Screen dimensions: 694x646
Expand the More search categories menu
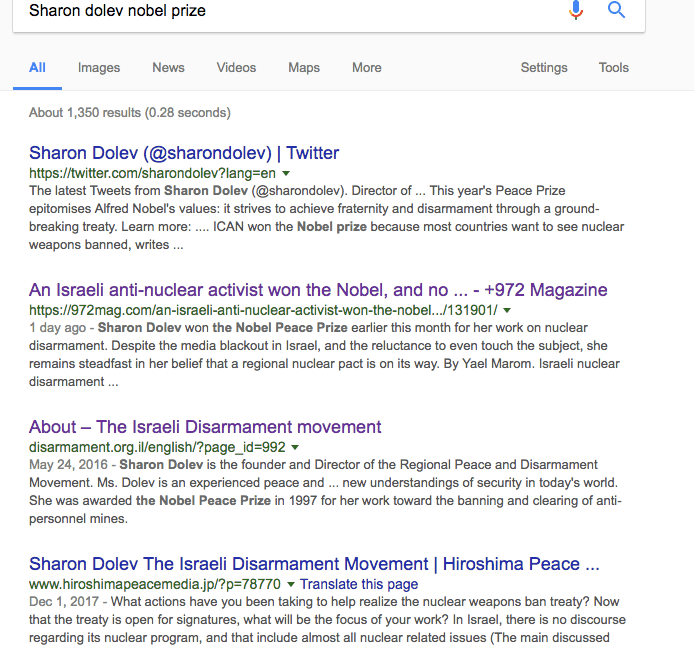click(367, 68)
